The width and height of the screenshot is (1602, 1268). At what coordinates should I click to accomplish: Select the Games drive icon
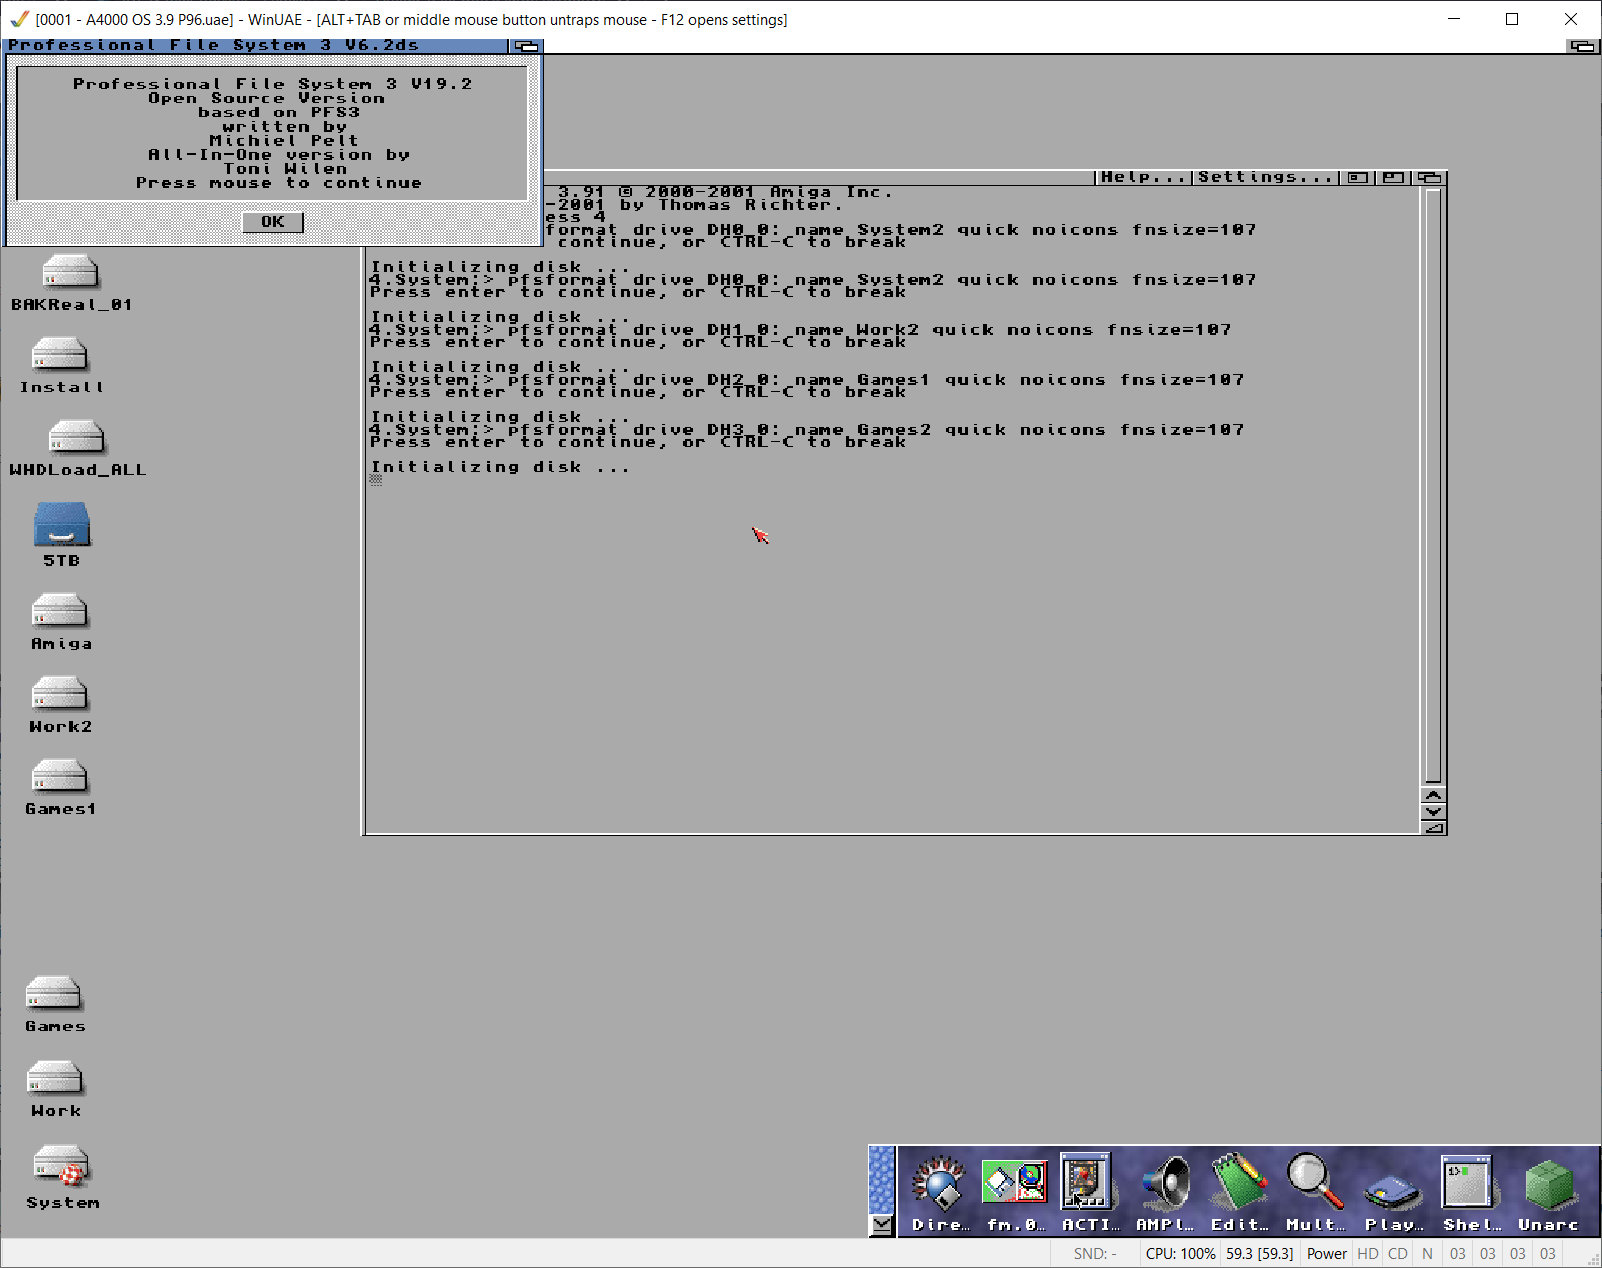(x=54, y=994)
